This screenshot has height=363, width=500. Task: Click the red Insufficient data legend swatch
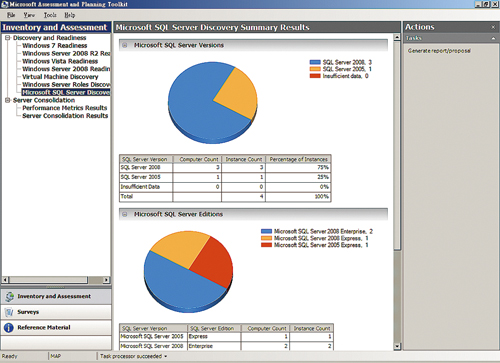(315, 76)
